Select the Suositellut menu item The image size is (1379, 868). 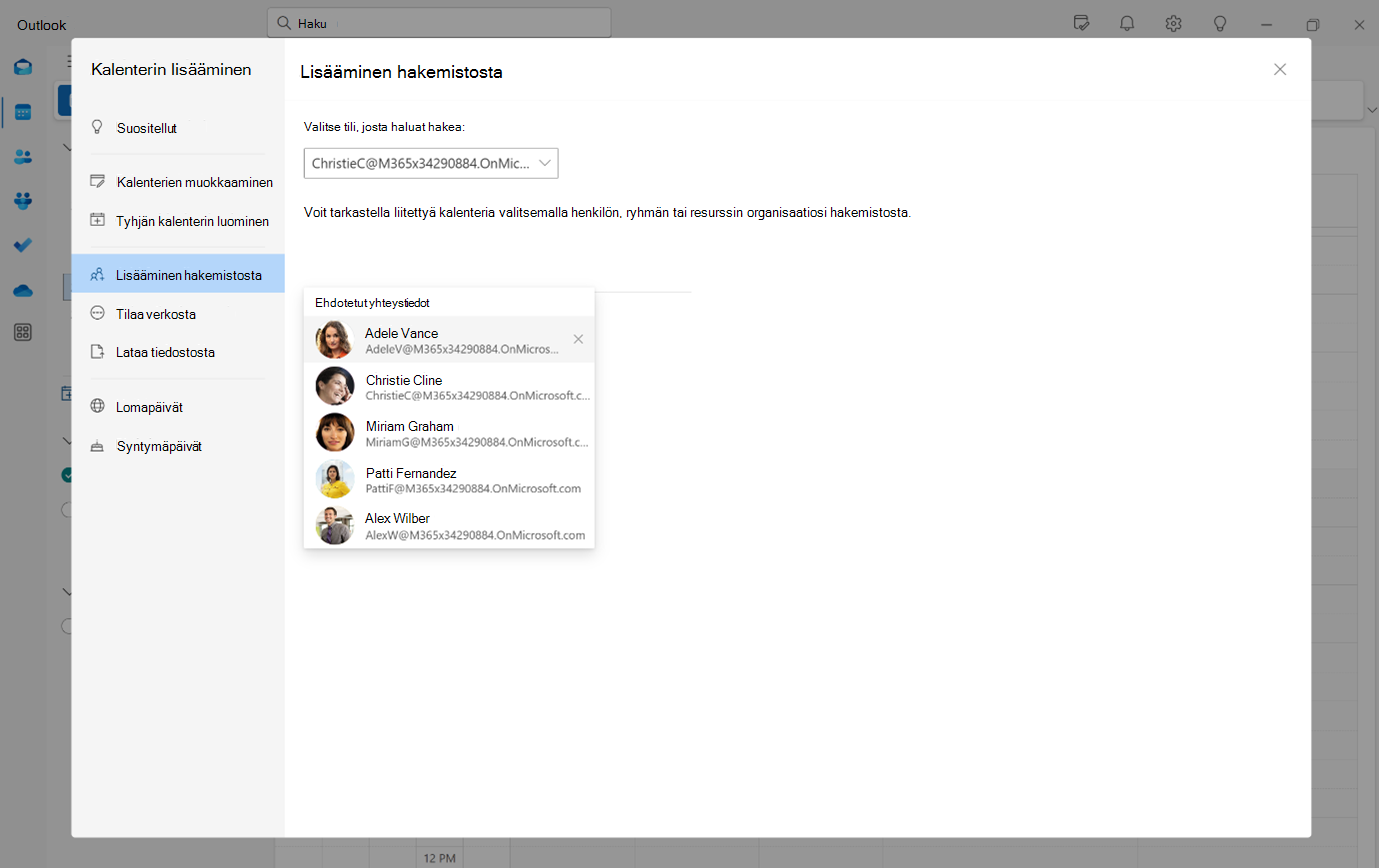(x=178, y=128)
